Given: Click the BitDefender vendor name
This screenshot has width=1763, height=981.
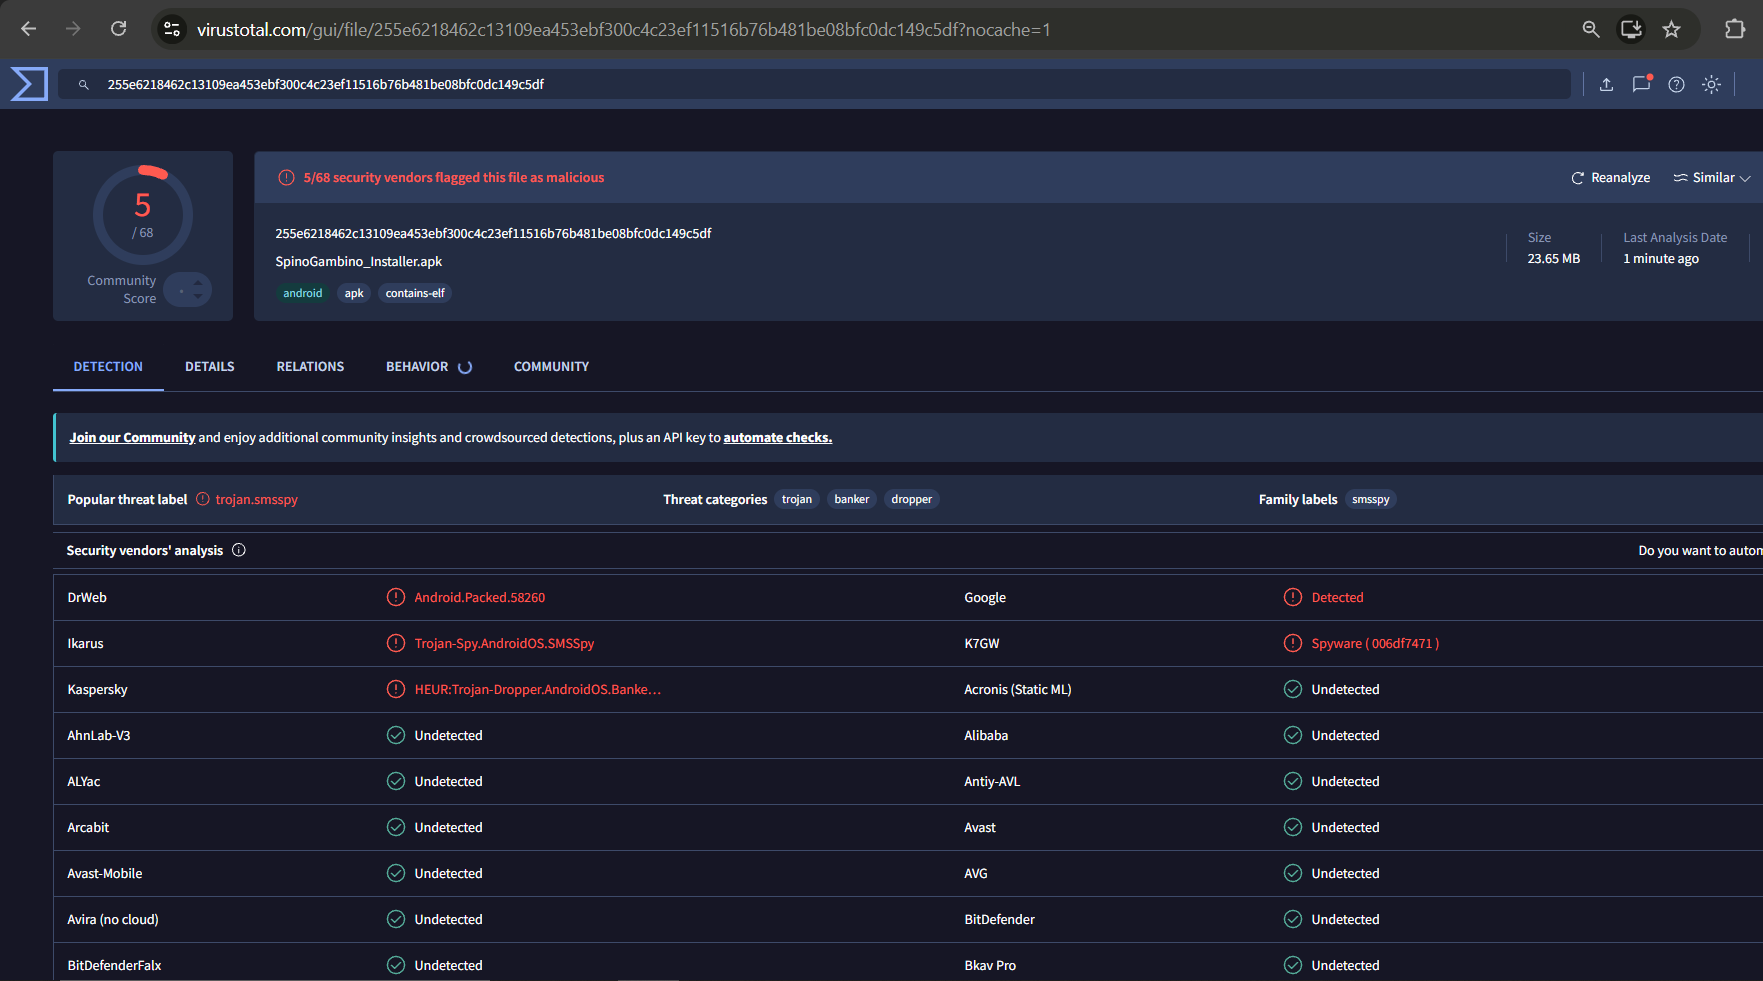Looking at the screenshot, I should (x=1000, y=920).
